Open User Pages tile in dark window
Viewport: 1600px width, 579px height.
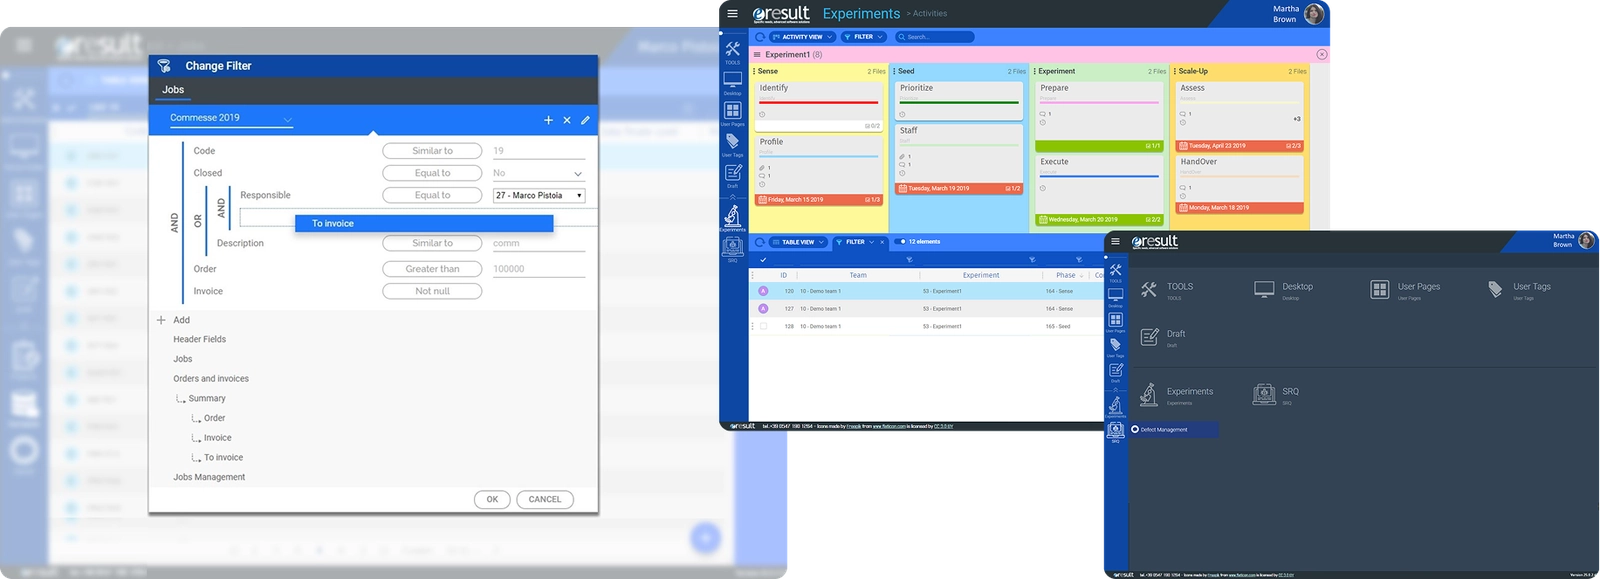click(x=1405, y=290)
